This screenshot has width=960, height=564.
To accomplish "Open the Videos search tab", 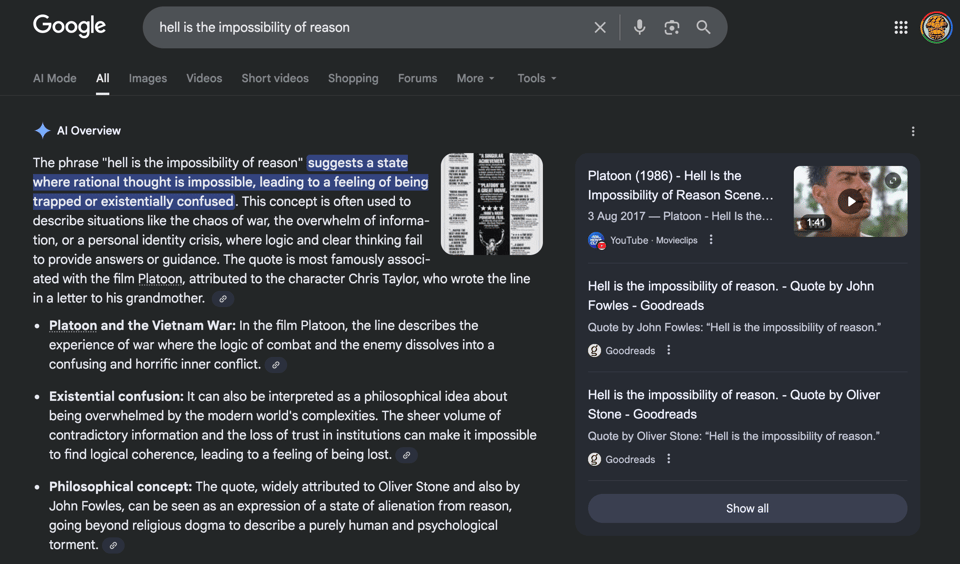I will tap(204, 78).
